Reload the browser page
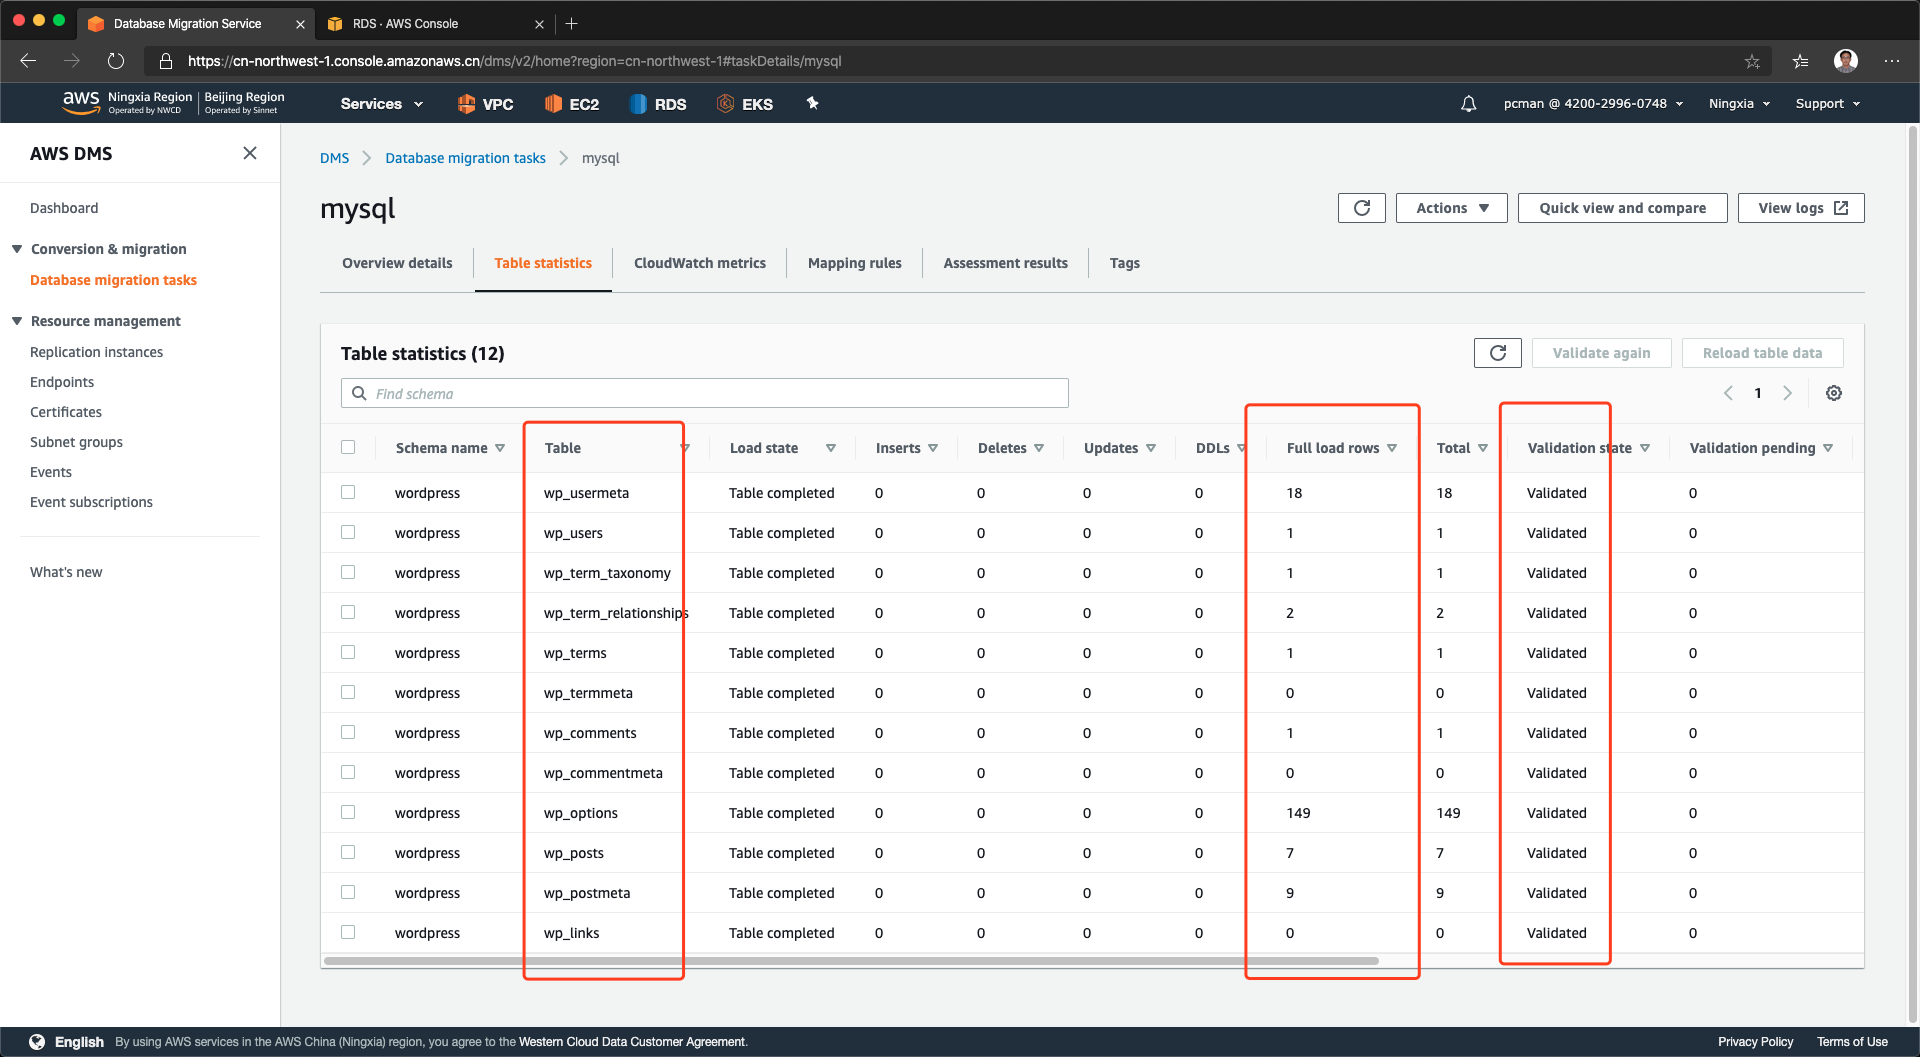Screen dimensions: 1920x1057 pyautogui.click(x=116, y=61)
